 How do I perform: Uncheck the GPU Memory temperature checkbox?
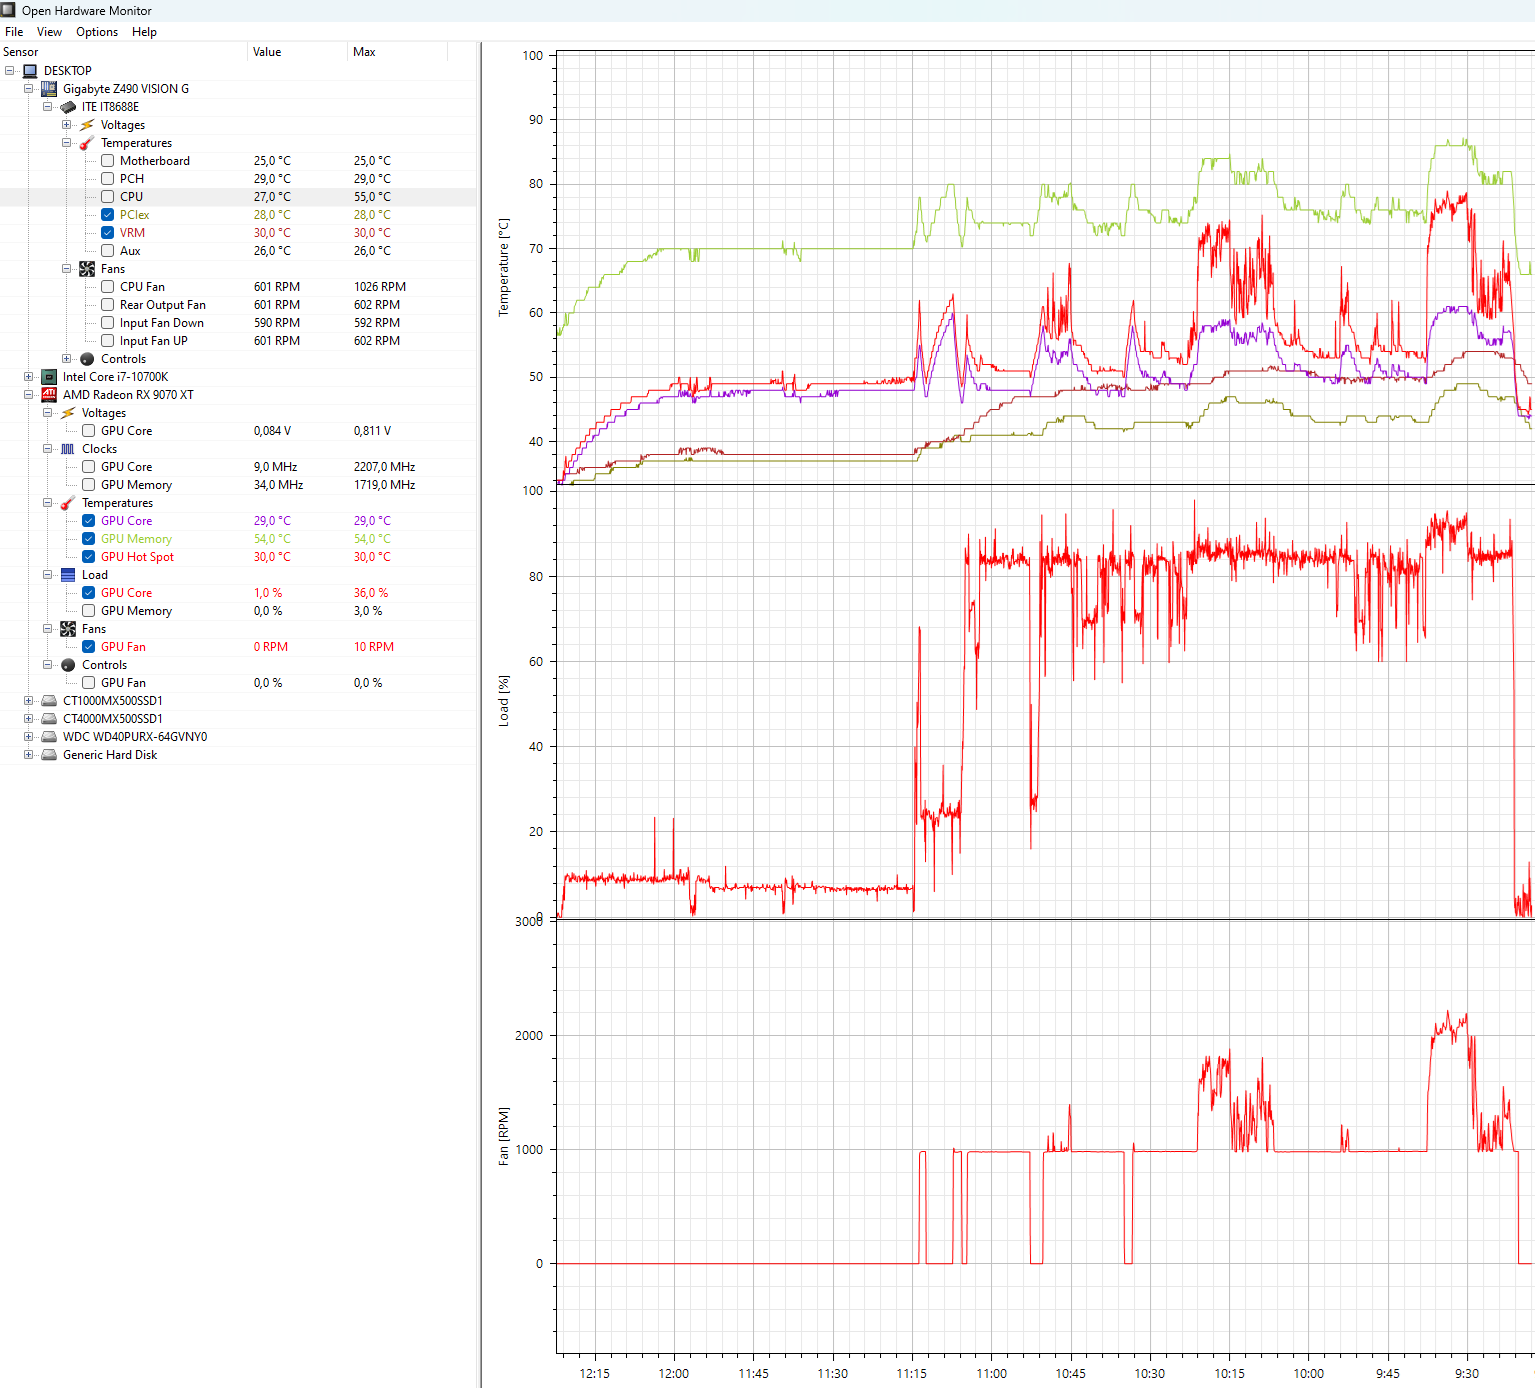coord(88,539)
